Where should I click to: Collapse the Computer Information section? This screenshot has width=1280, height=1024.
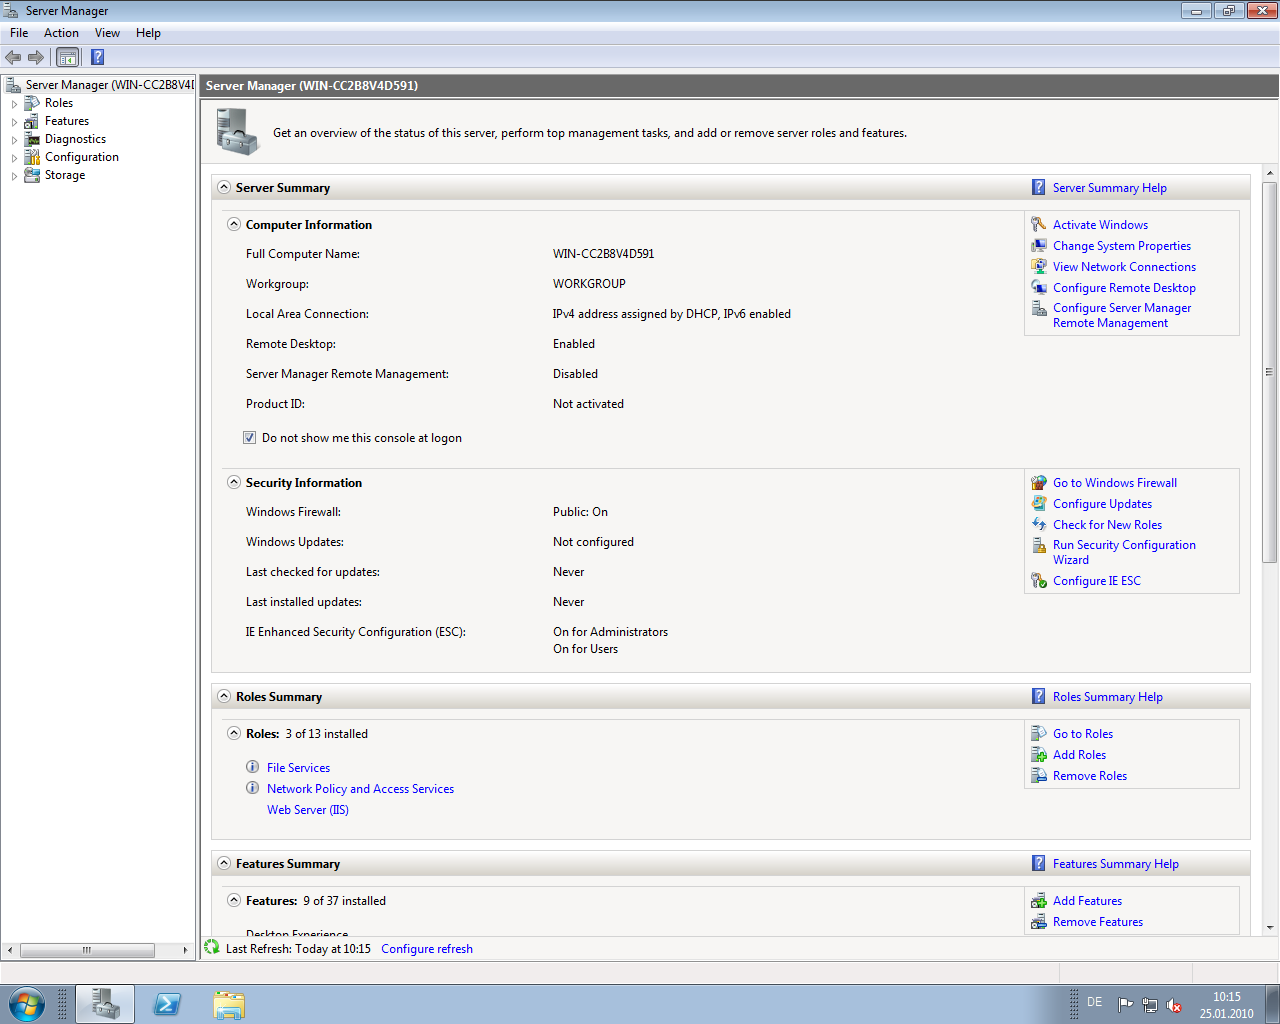pyautogui.click(x=234, y=225)
